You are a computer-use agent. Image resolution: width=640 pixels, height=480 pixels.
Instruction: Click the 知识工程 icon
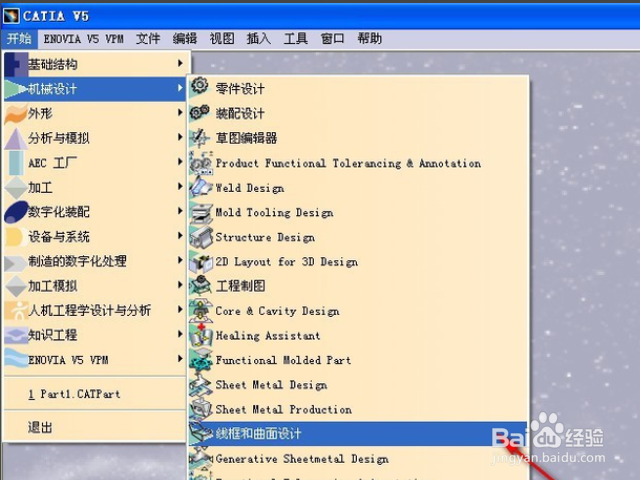click(x=16, y=336)
